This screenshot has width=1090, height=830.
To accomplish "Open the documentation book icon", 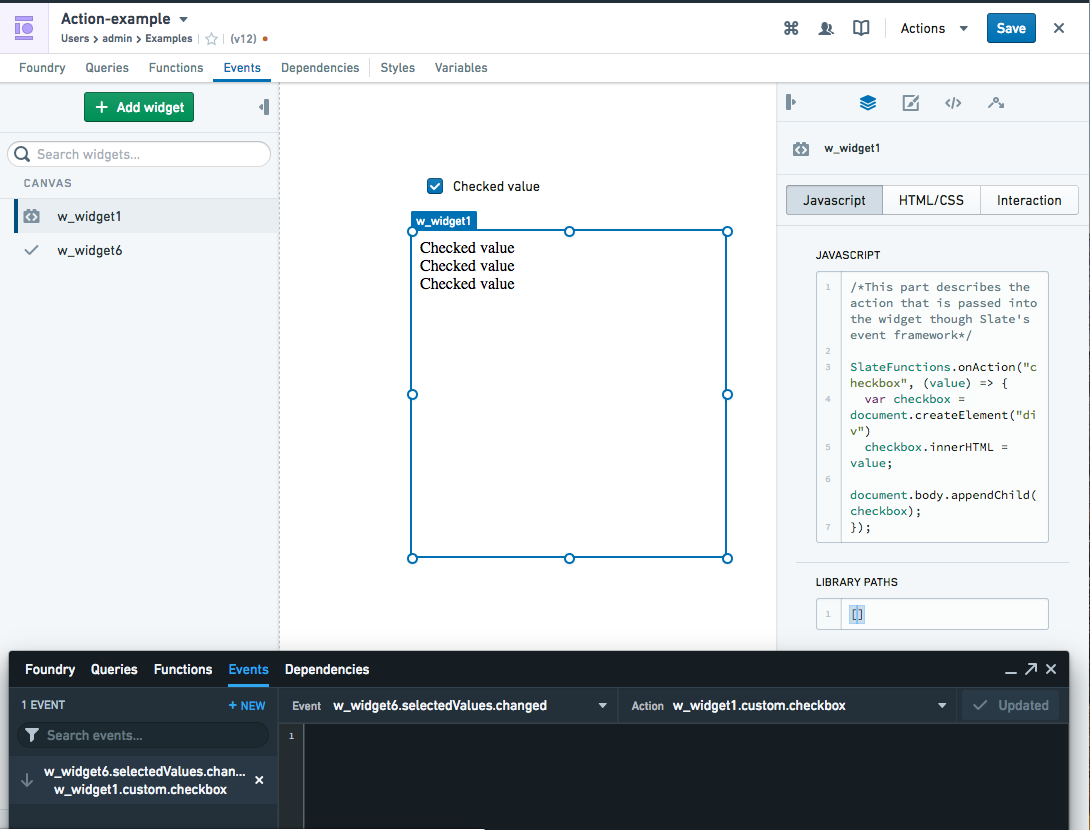I will (x=861, y=28).
